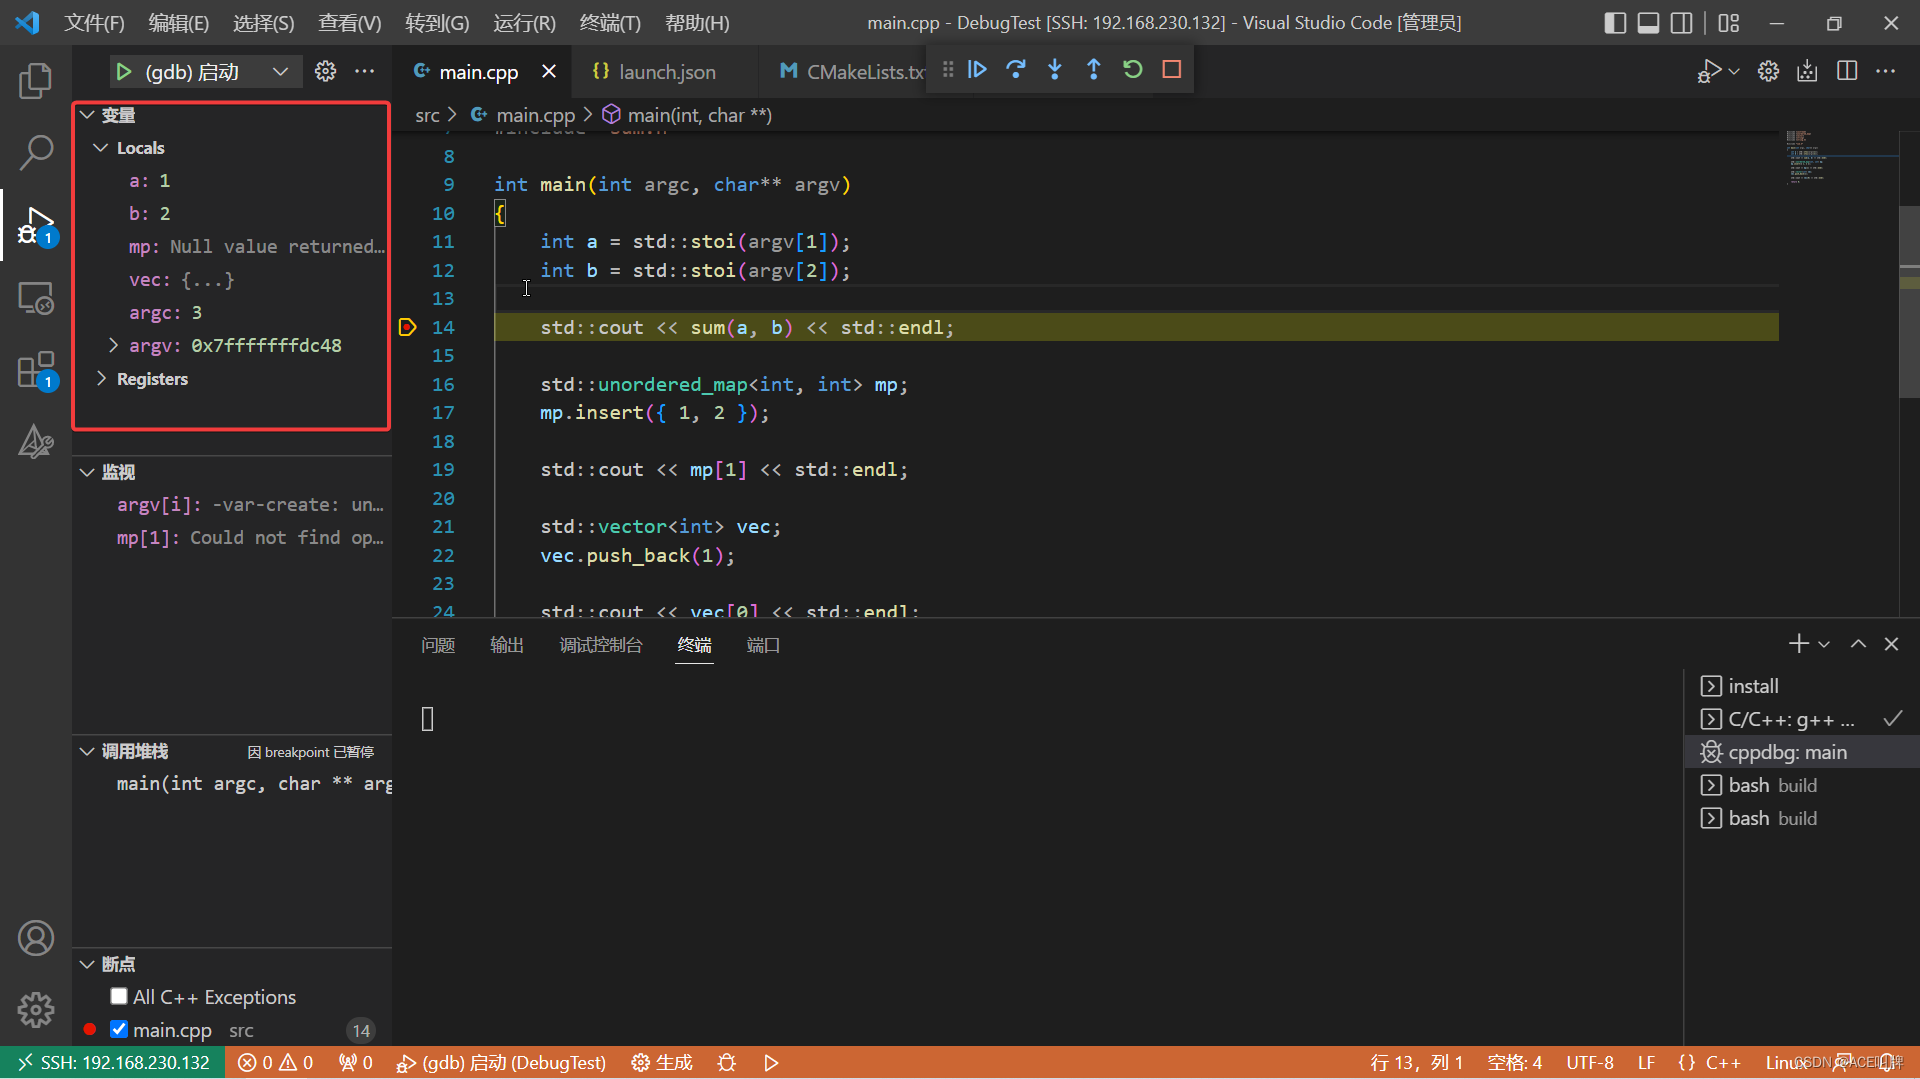This screenshot has width=1920, height=1079.
Task: Open the Manage gear menu
Action: (36, 1010)
